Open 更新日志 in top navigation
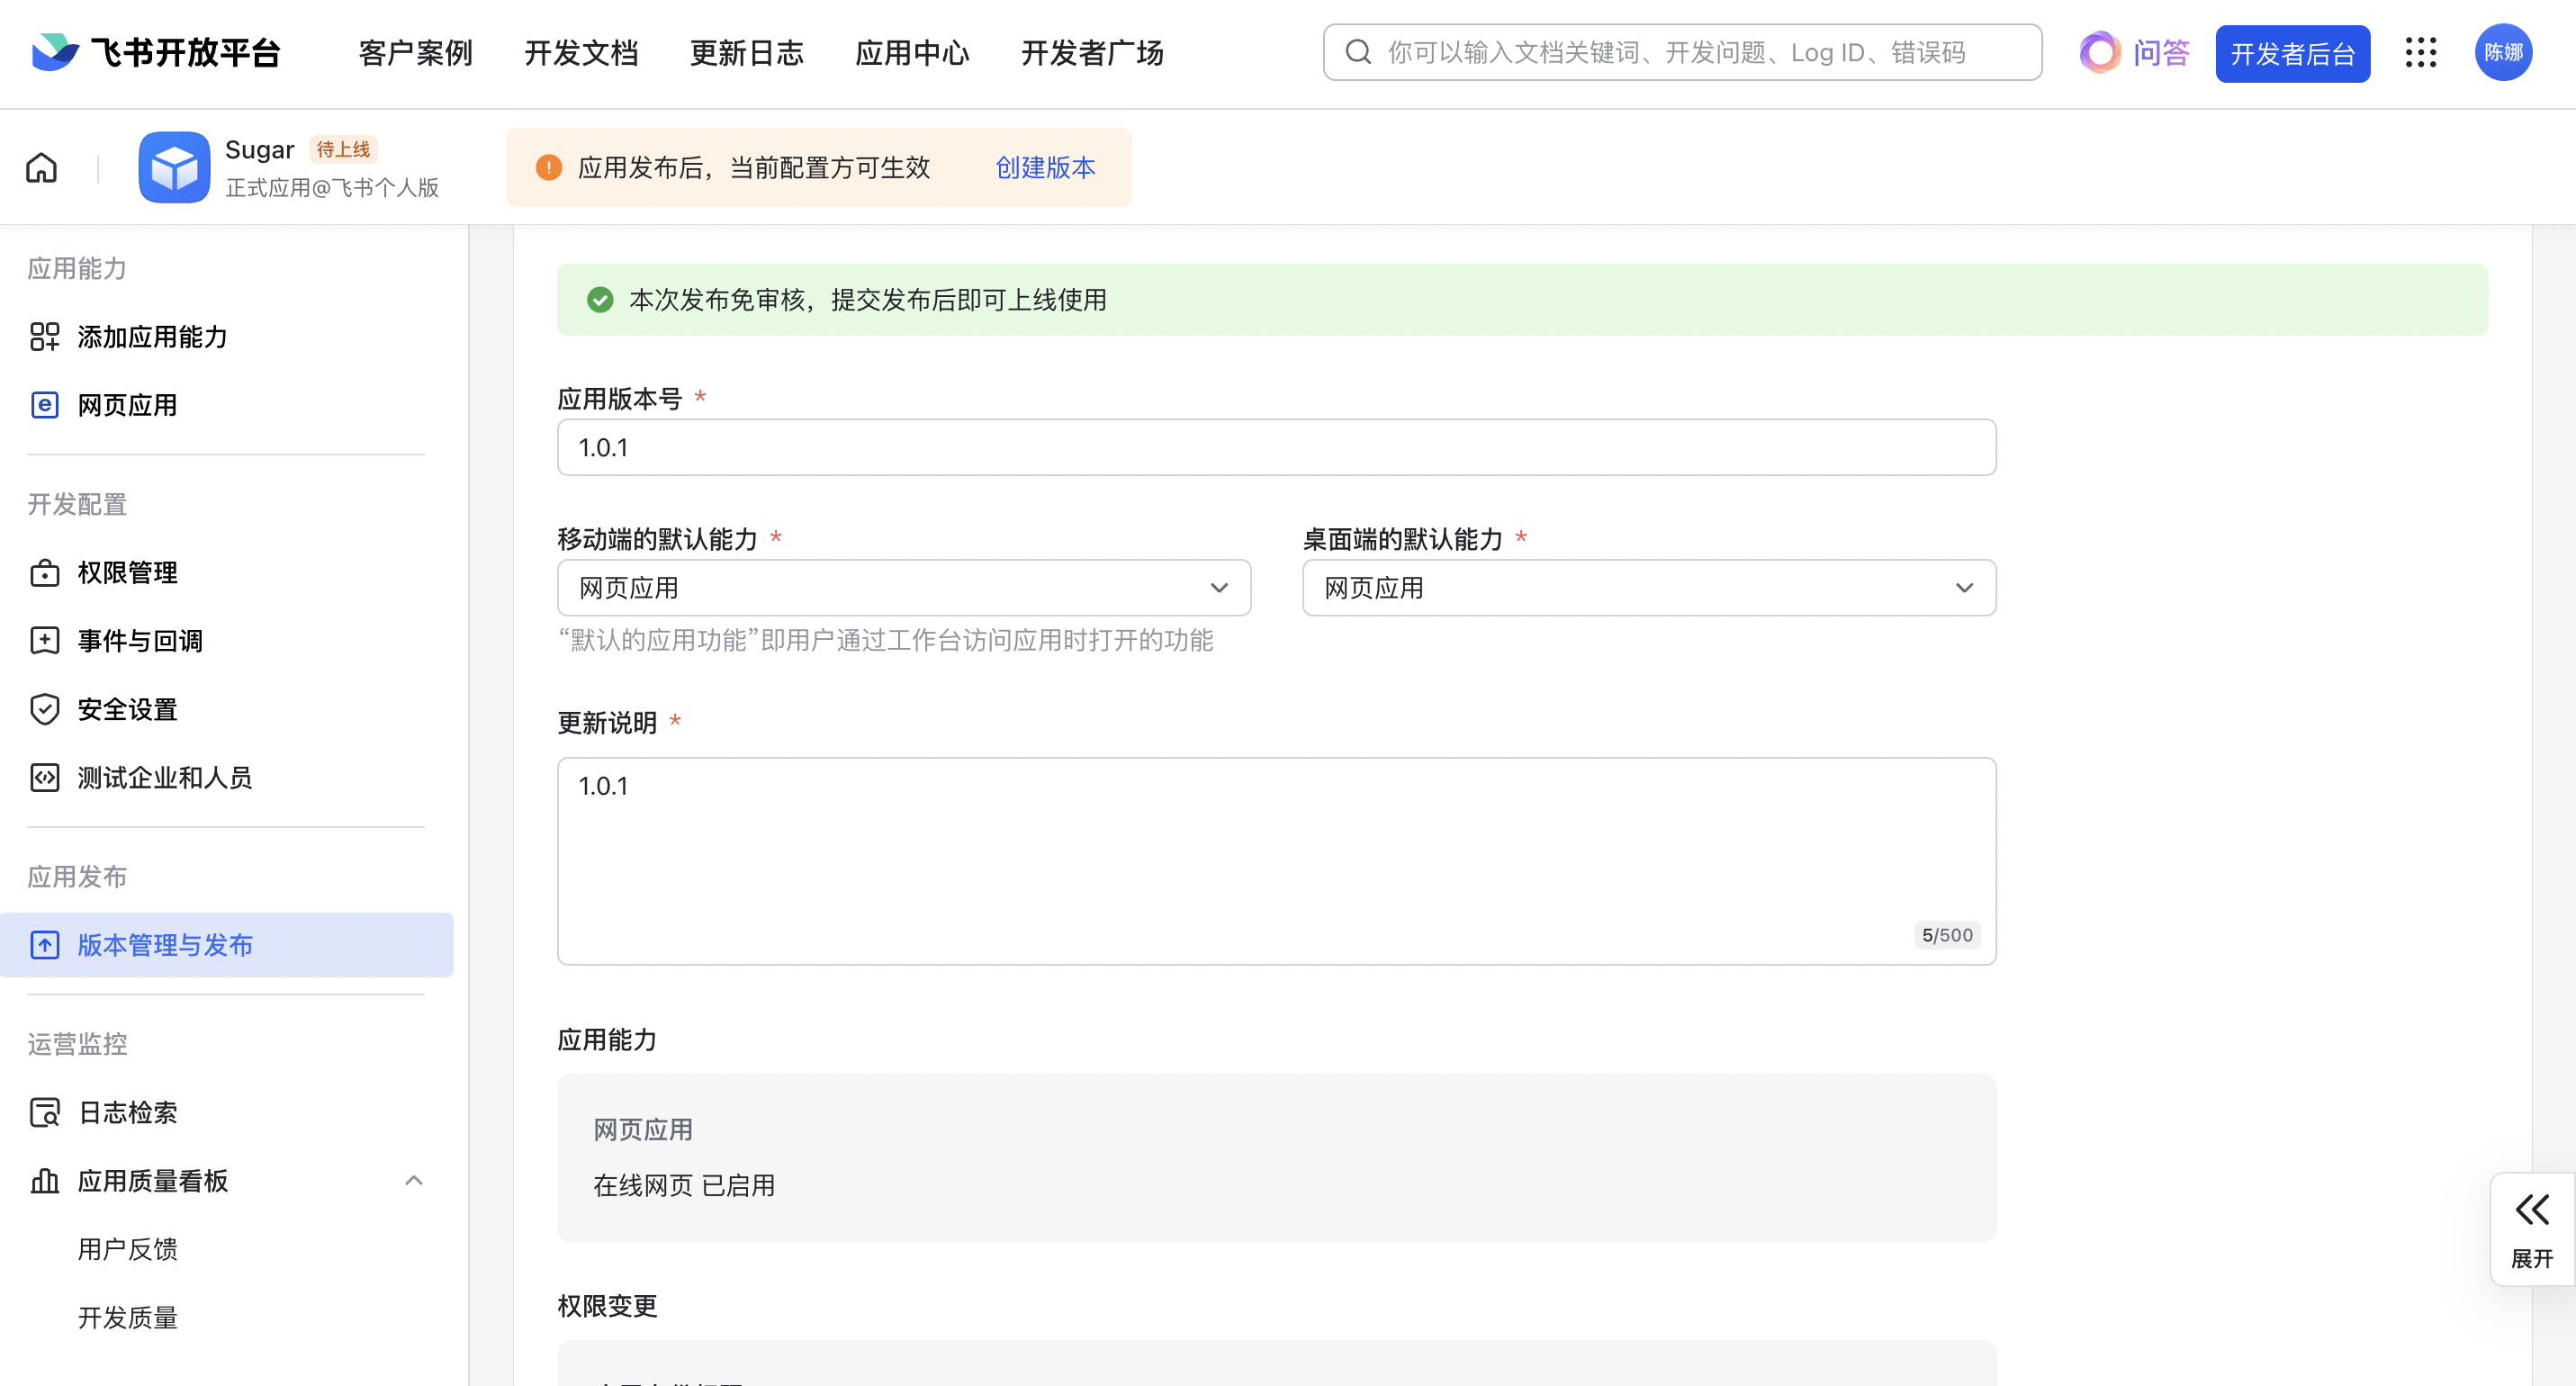The height and width of the screenshot is (1386, 2576). tap(747, 53)
